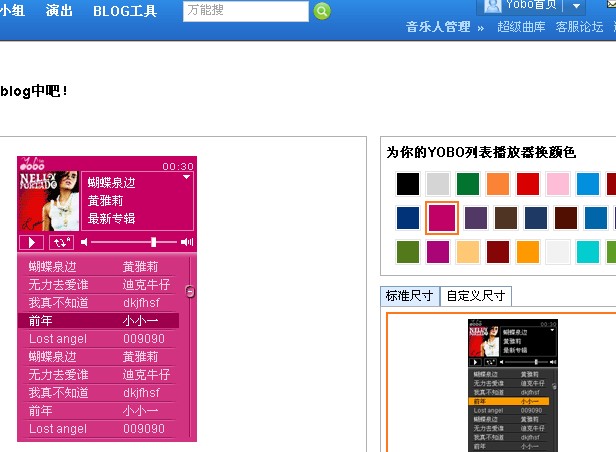Select the dark maroon-brown swatch in second row
Image resolution: width=616 pixels, height=452 pixels.
(566, 218)
